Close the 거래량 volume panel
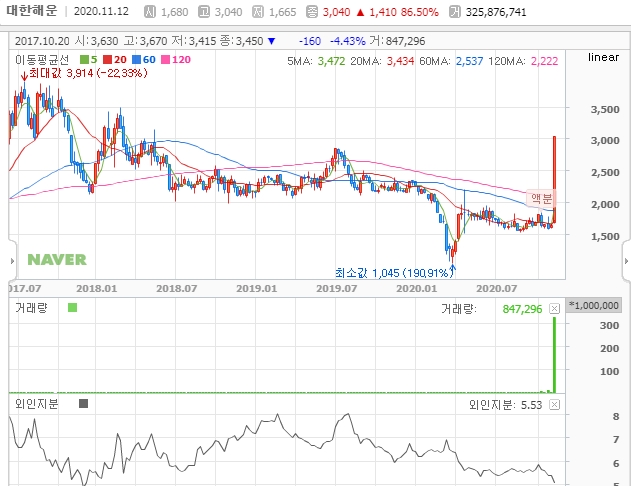 555,309
